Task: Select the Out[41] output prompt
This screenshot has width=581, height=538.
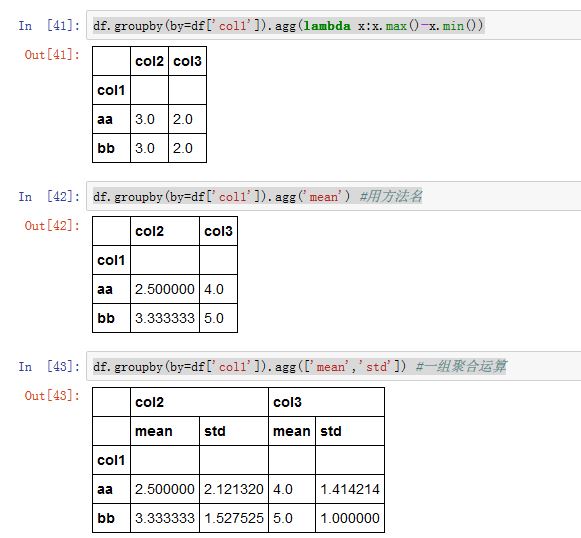Action: [x=52, y=55]
